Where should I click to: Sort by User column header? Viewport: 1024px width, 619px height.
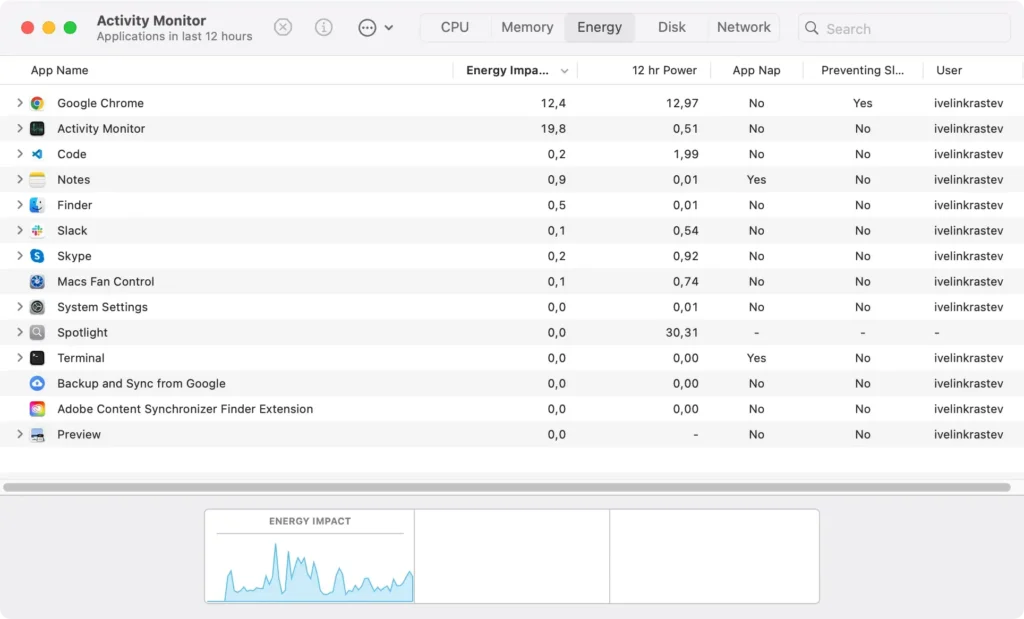tap(949, 71)
